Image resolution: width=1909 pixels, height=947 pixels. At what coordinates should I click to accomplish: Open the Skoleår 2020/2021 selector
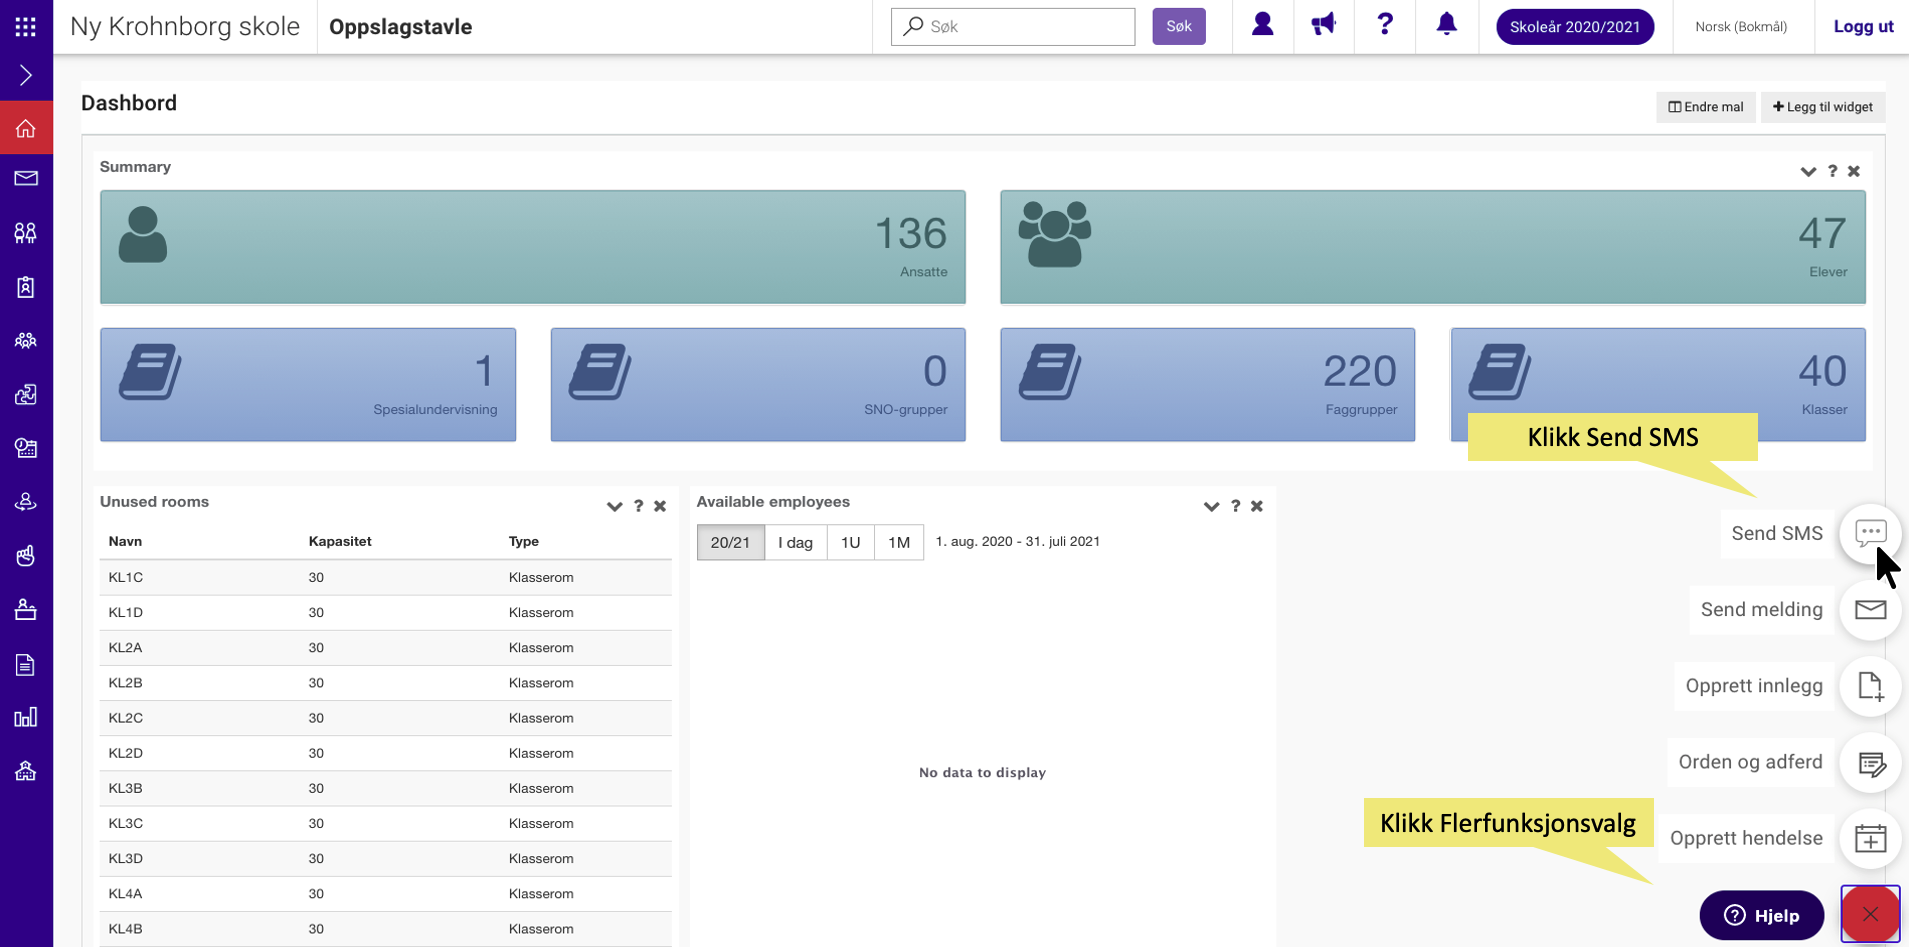[1575, 27]
